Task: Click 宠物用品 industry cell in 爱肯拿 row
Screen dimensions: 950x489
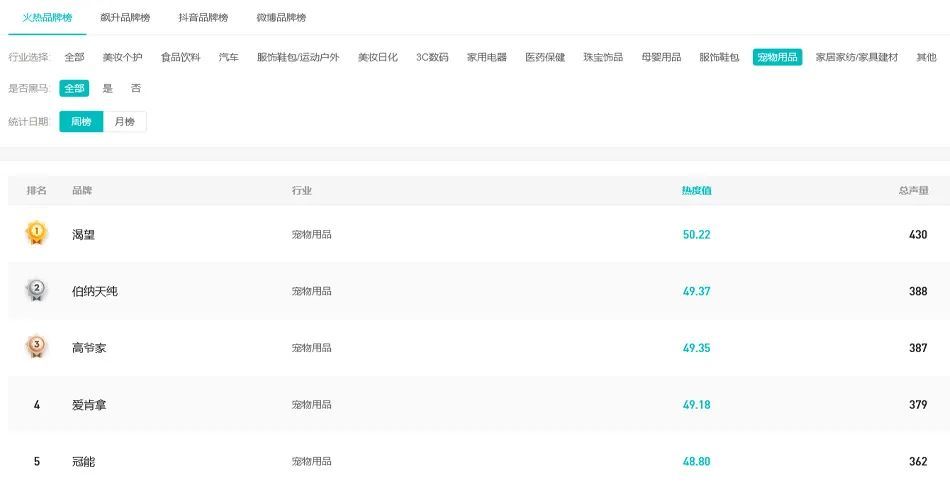Action: click(311, 405)
